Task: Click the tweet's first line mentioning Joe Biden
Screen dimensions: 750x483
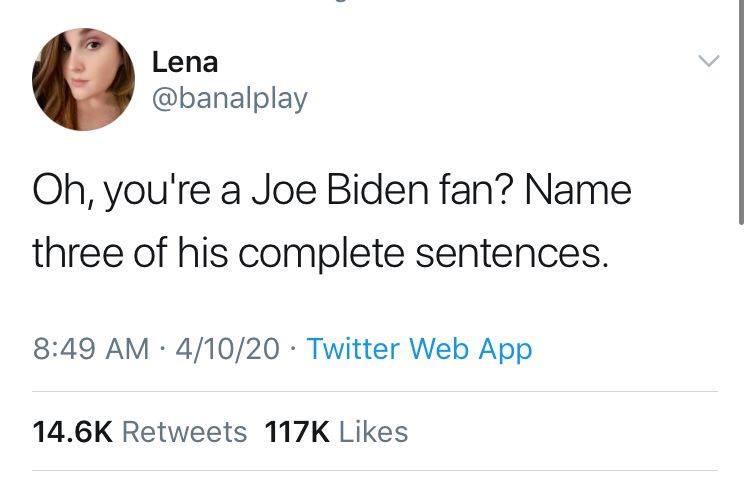Action: 332,192
